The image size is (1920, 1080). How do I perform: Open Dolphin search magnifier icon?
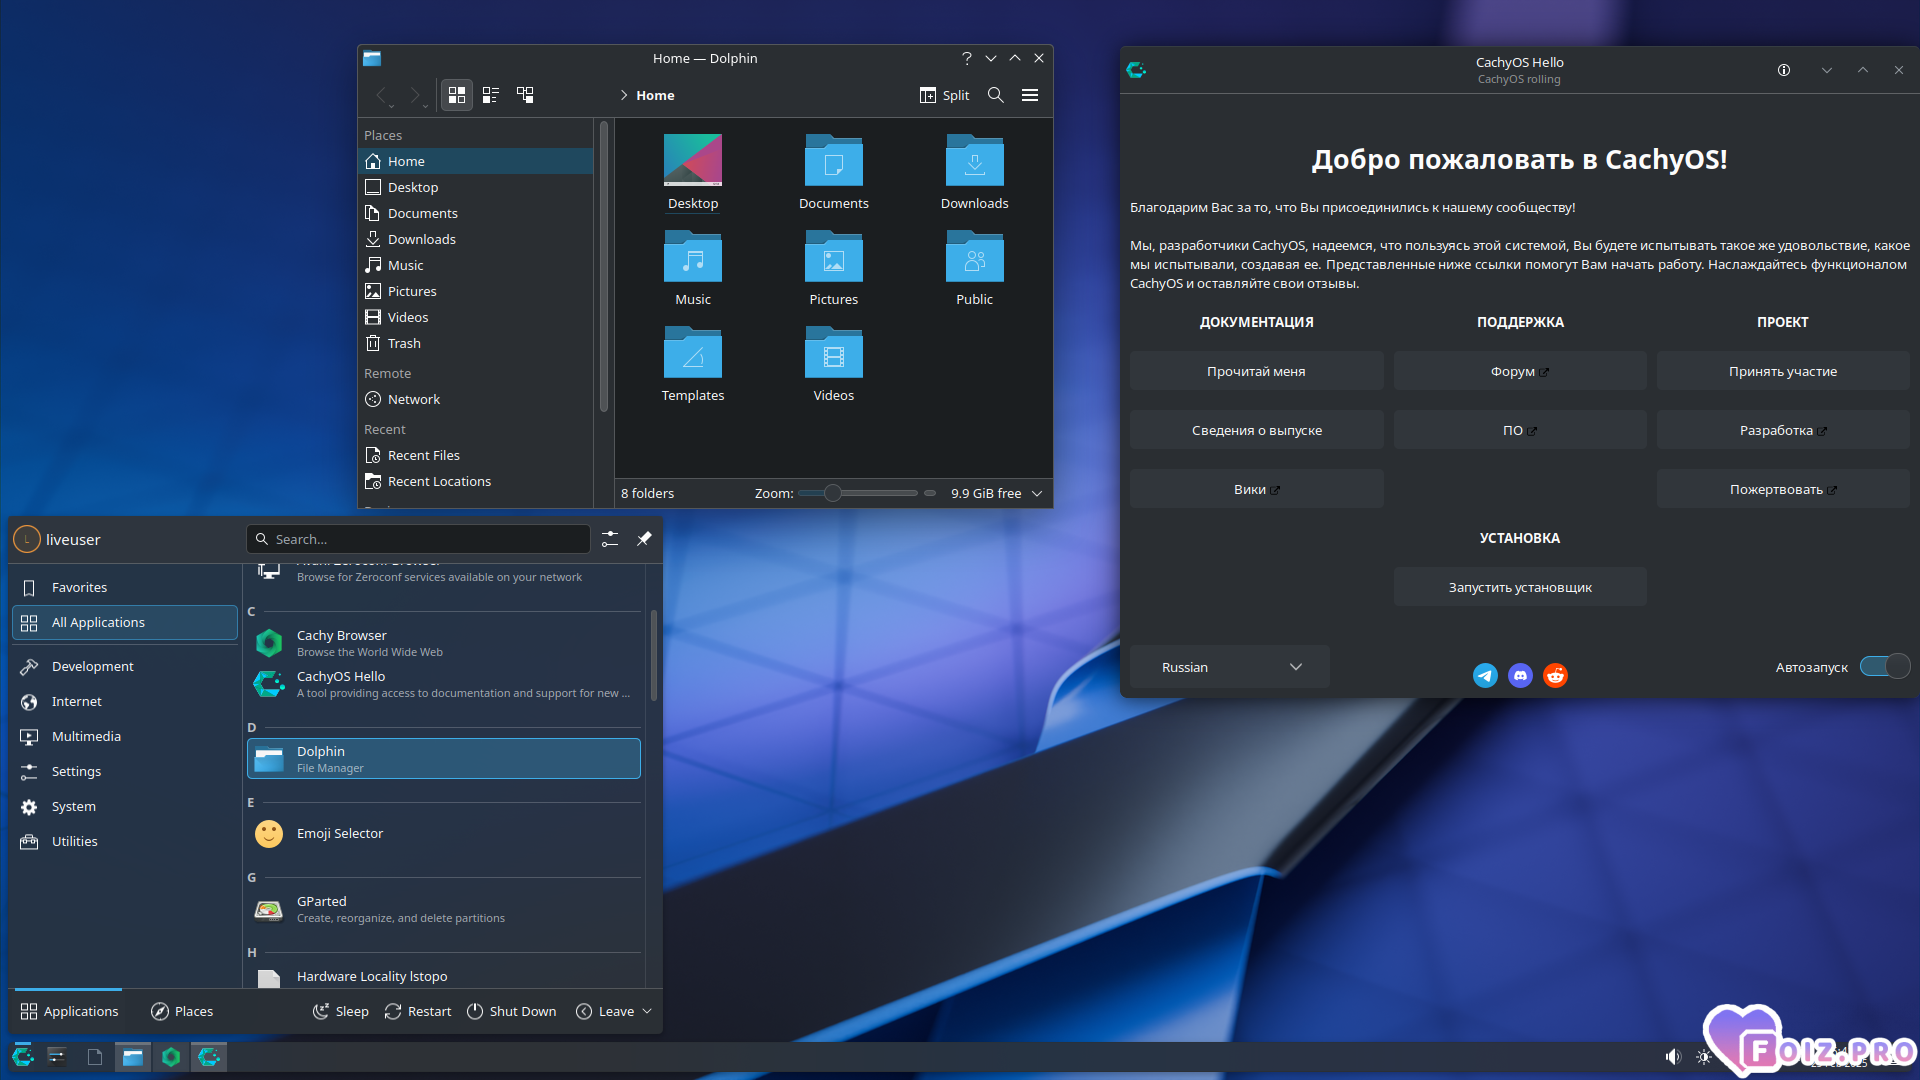click(996, 95)
